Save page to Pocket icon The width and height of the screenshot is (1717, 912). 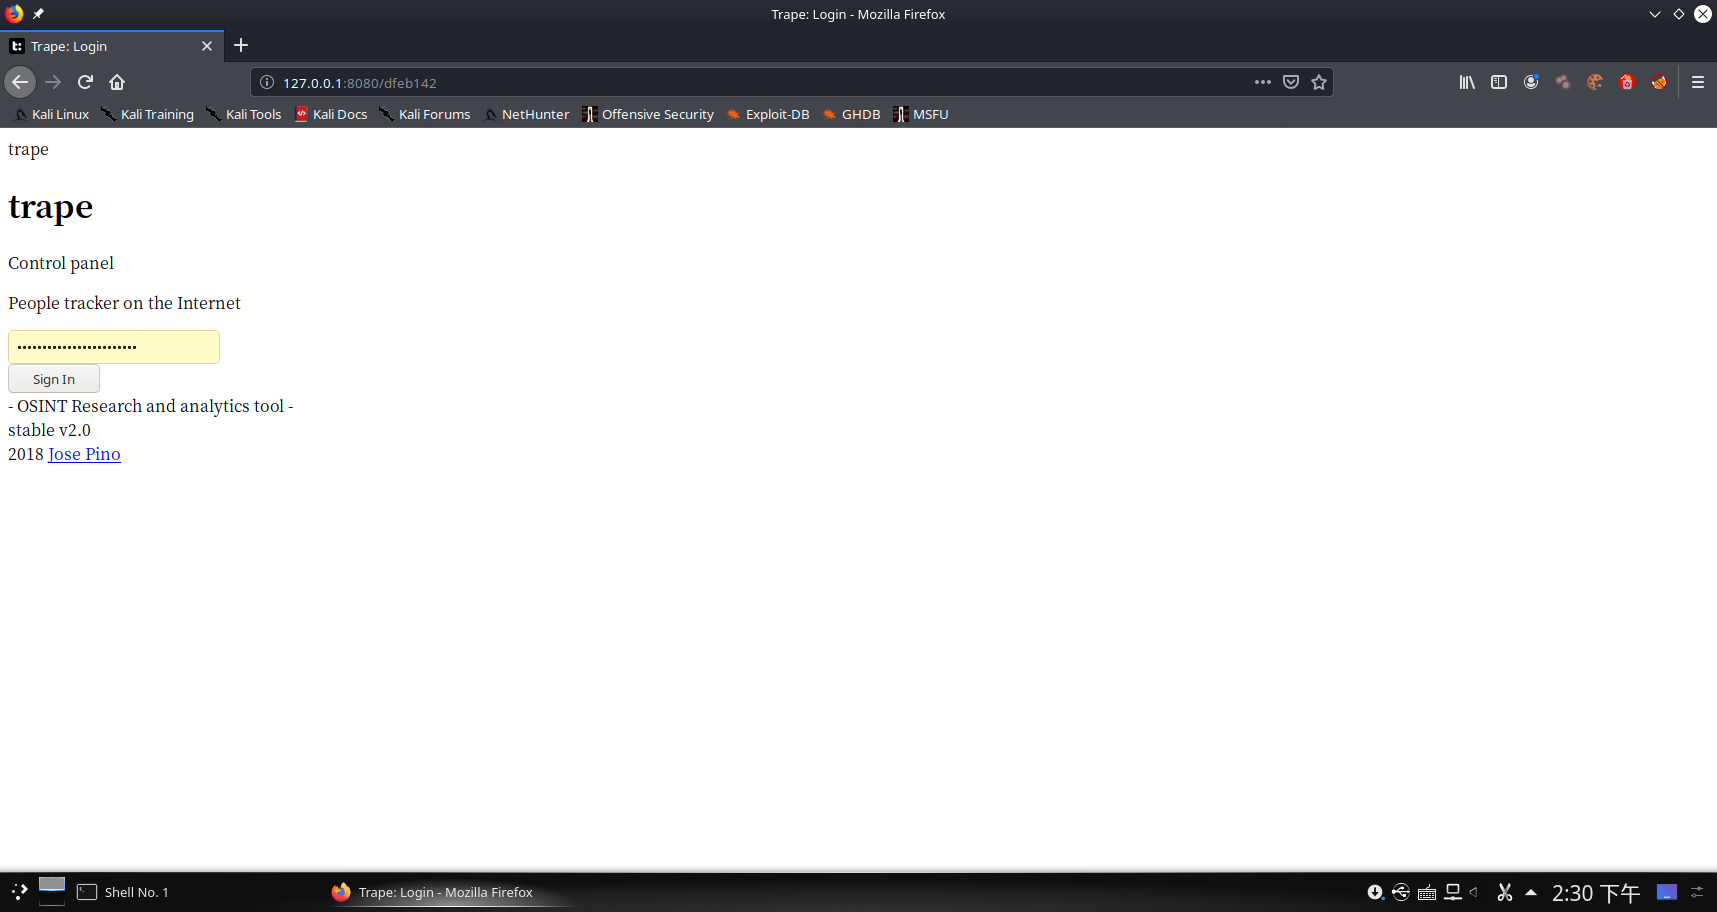(1291, 82)
